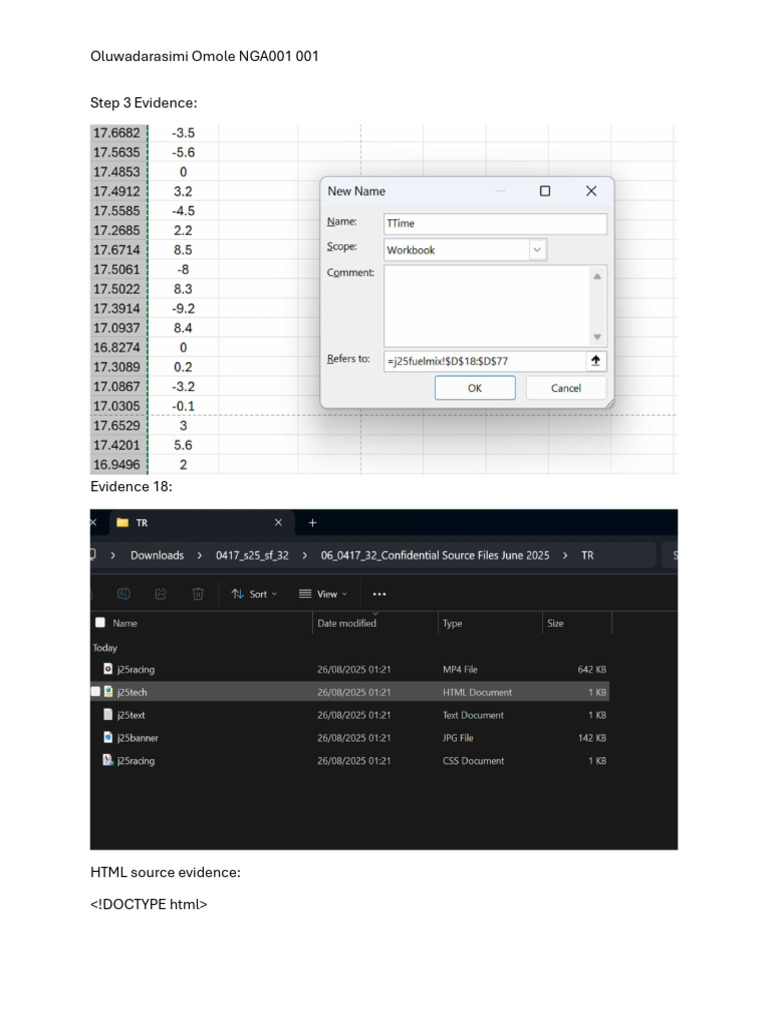Click the j25tech HTML file icon
Viewport: 768px width, 1024px height.
[108, 692]
